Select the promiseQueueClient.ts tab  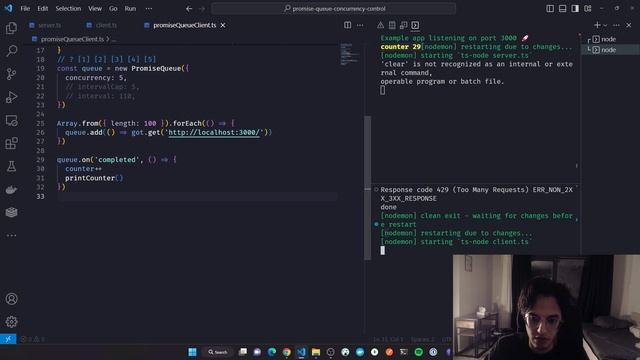pyautogui.click(x=184, y=25)
